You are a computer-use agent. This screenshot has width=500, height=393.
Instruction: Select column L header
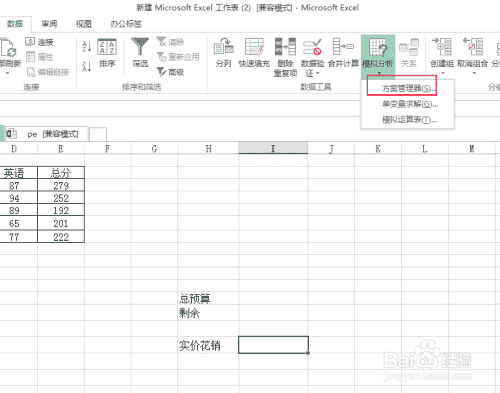coord(424,148)
